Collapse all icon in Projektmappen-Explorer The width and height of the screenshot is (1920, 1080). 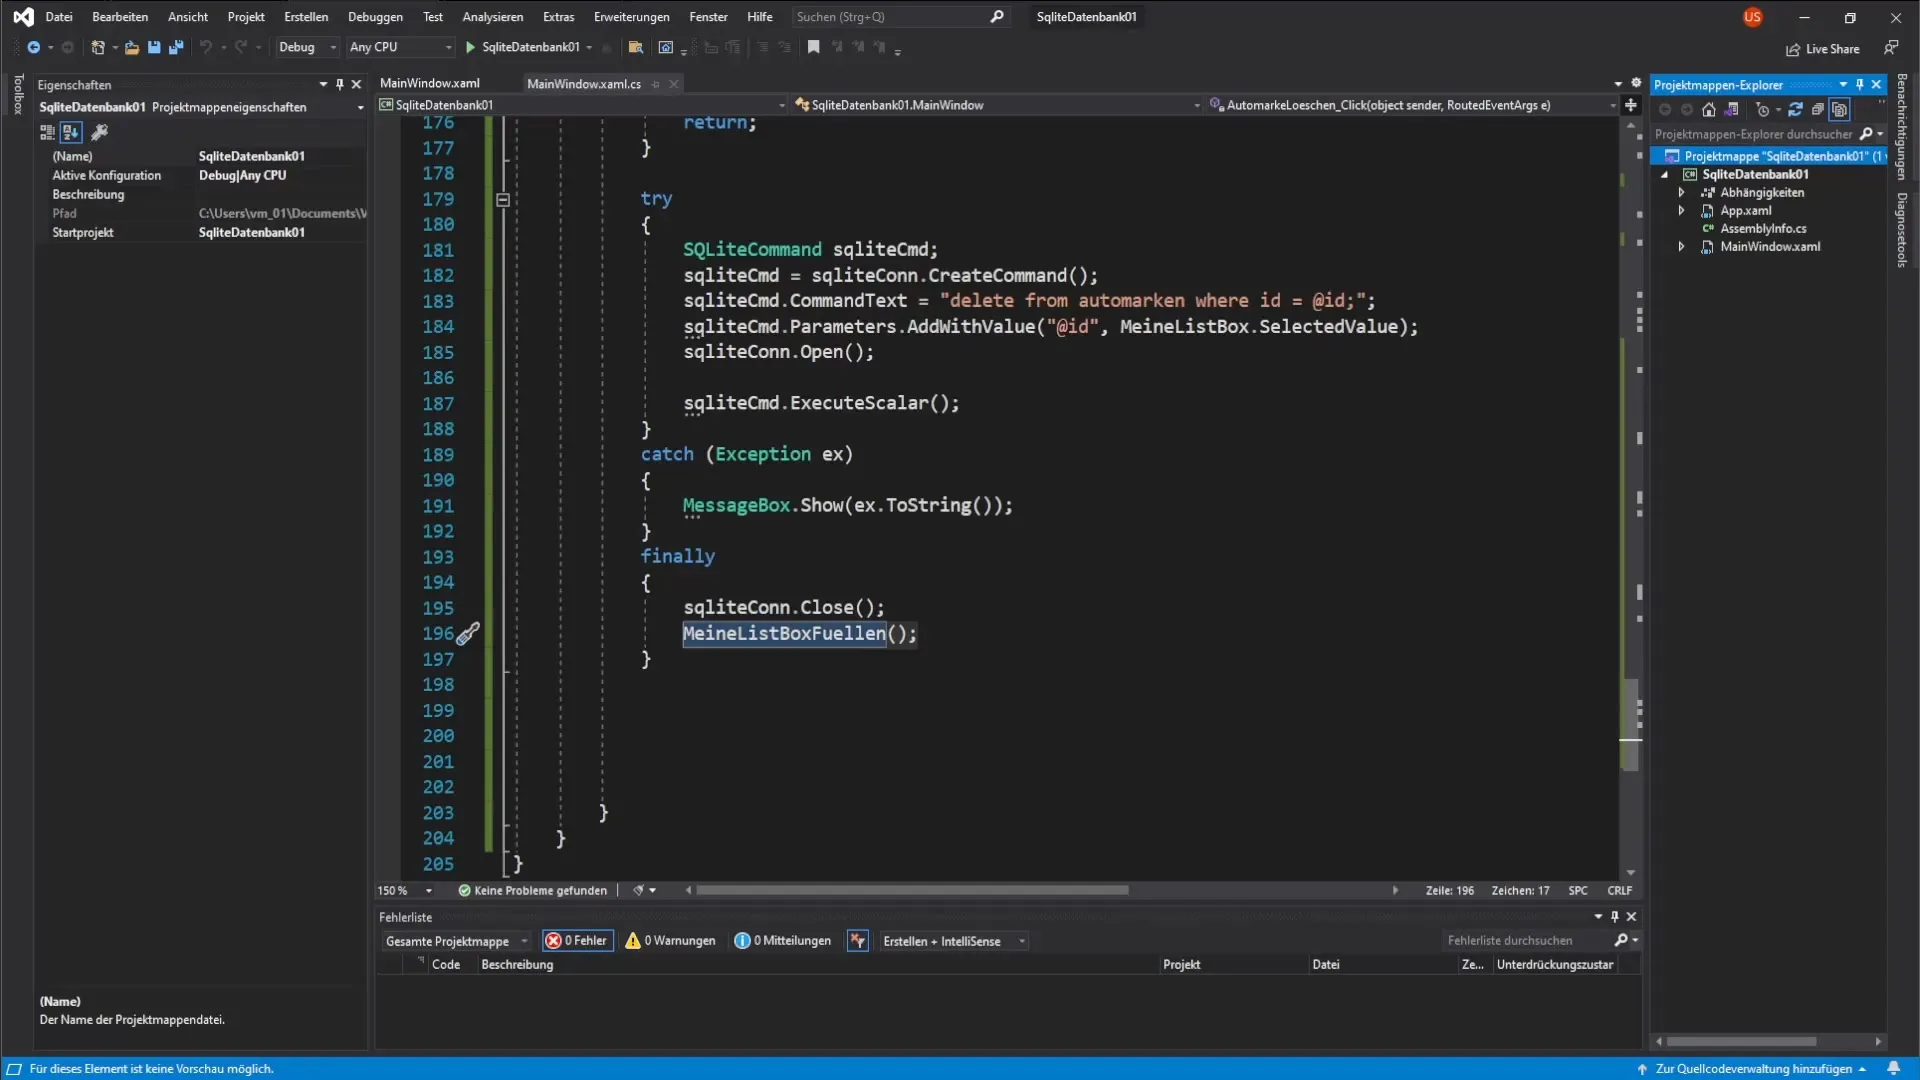click(x=1818, y=110)
